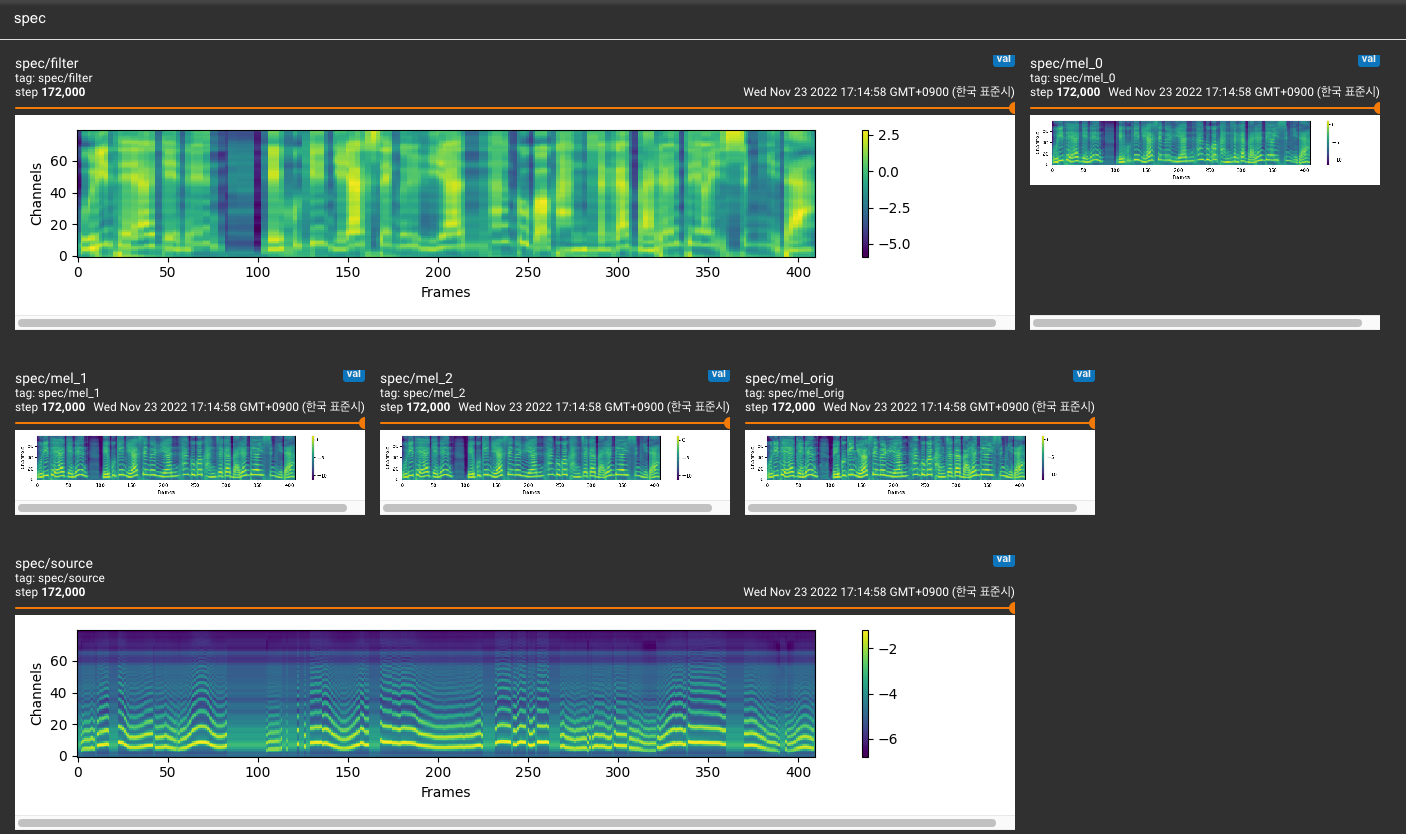Viewport: 1406px width, 834px height.
Task: Toggle the val chip under the spec header row
Action: (x=1004, y=59)
